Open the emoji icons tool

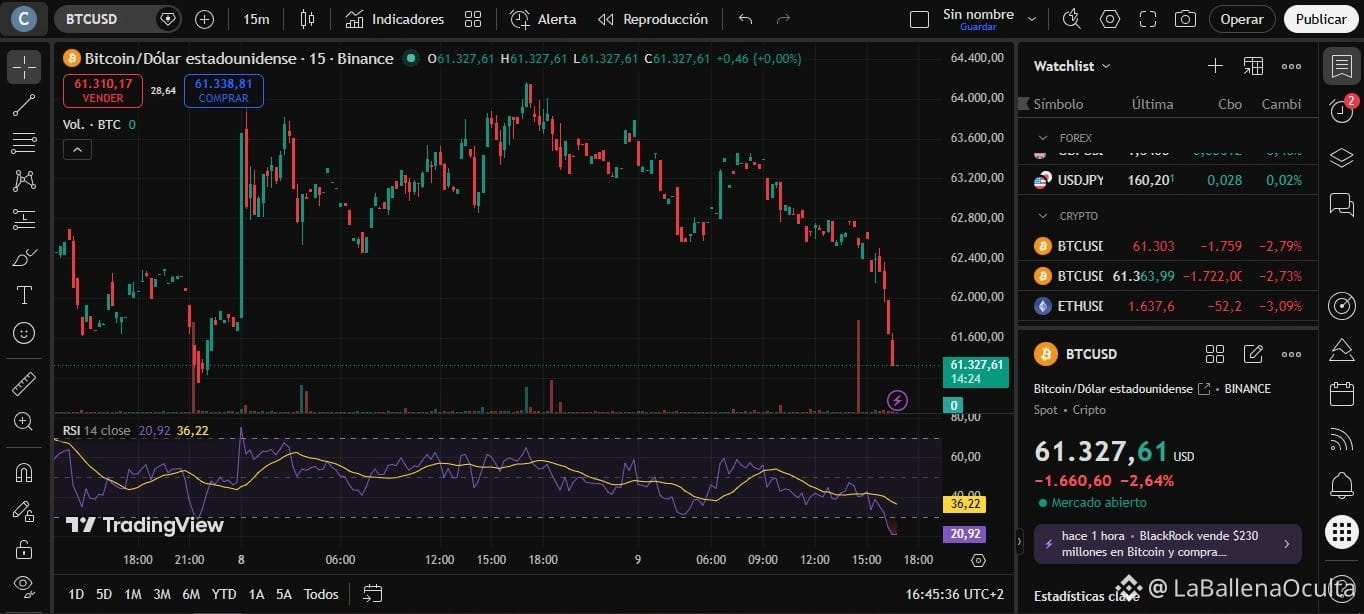[24, 333]
